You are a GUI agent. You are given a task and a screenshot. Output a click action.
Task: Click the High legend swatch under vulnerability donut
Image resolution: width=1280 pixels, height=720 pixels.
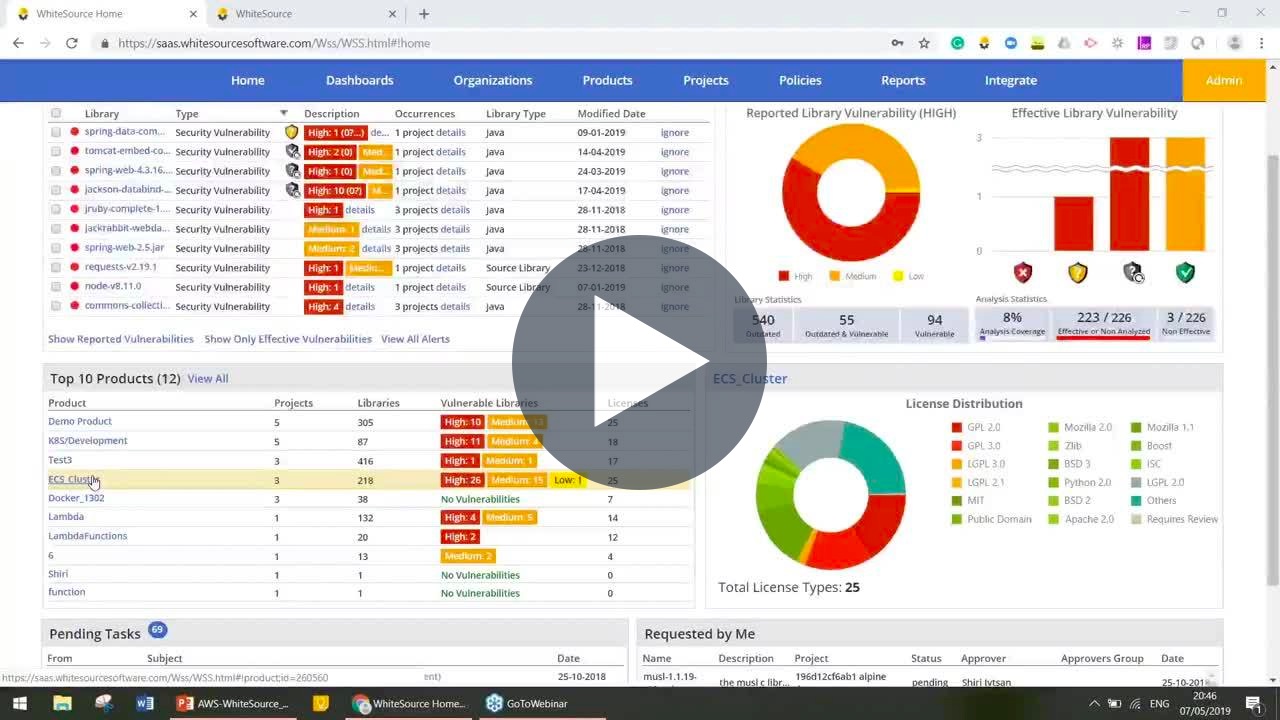point(784,276)
